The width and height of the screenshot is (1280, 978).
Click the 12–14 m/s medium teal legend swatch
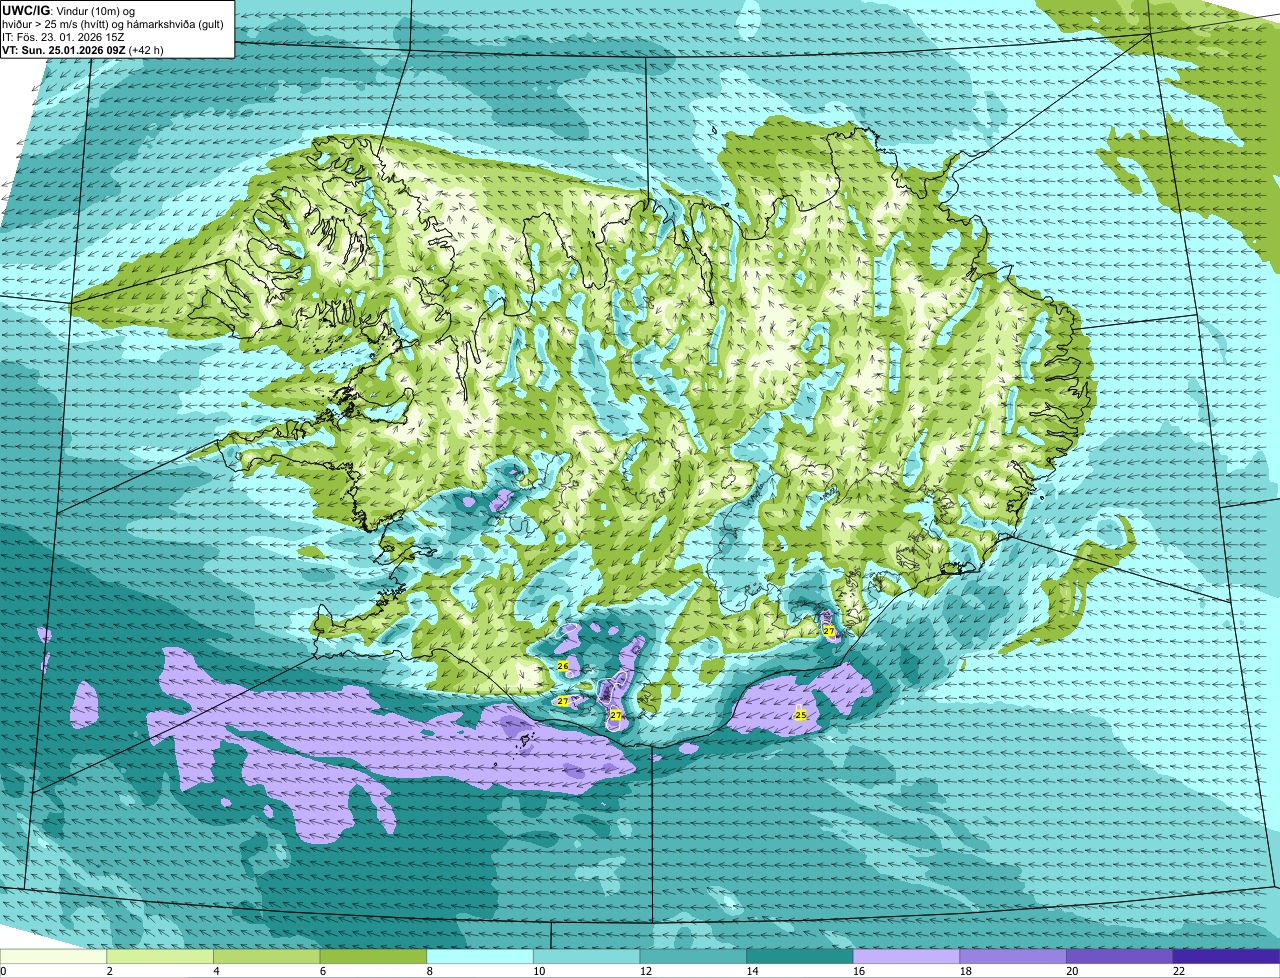(x=693, y=956)
